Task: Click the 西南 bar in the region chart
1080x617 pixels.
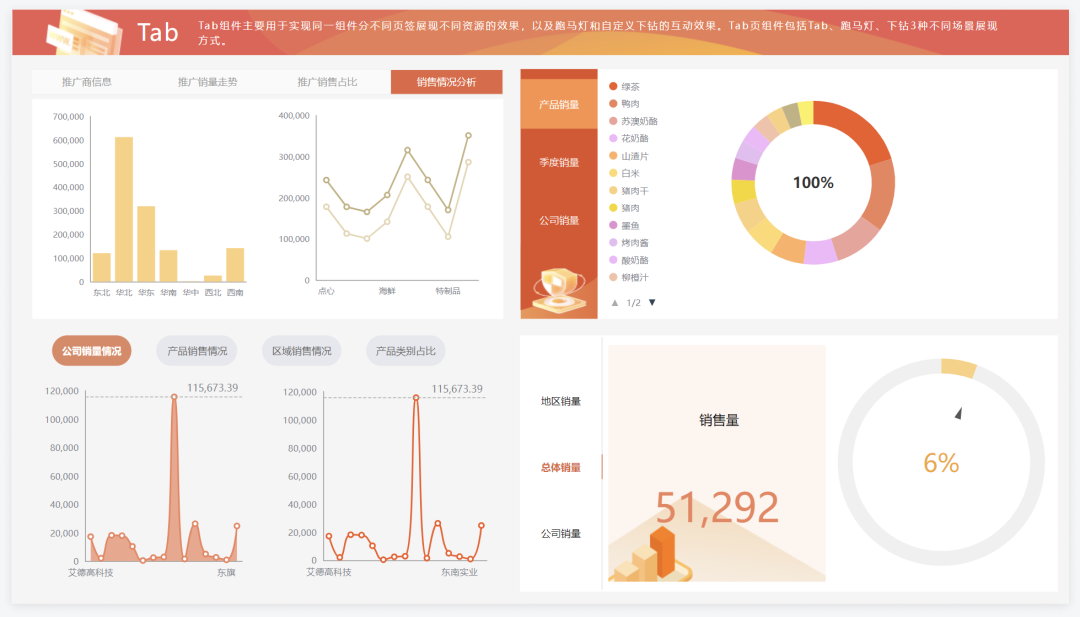Action: click(235, 264)
